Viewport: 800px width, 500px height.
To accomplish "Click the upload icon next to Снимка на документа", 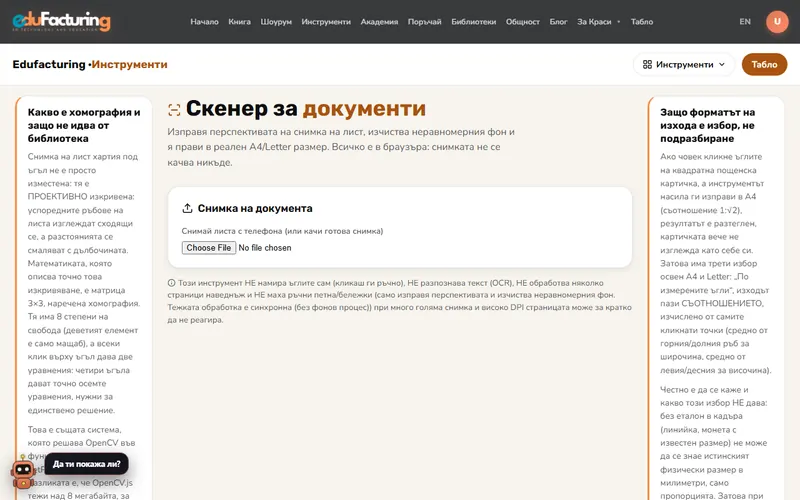I will pos(187,208).
